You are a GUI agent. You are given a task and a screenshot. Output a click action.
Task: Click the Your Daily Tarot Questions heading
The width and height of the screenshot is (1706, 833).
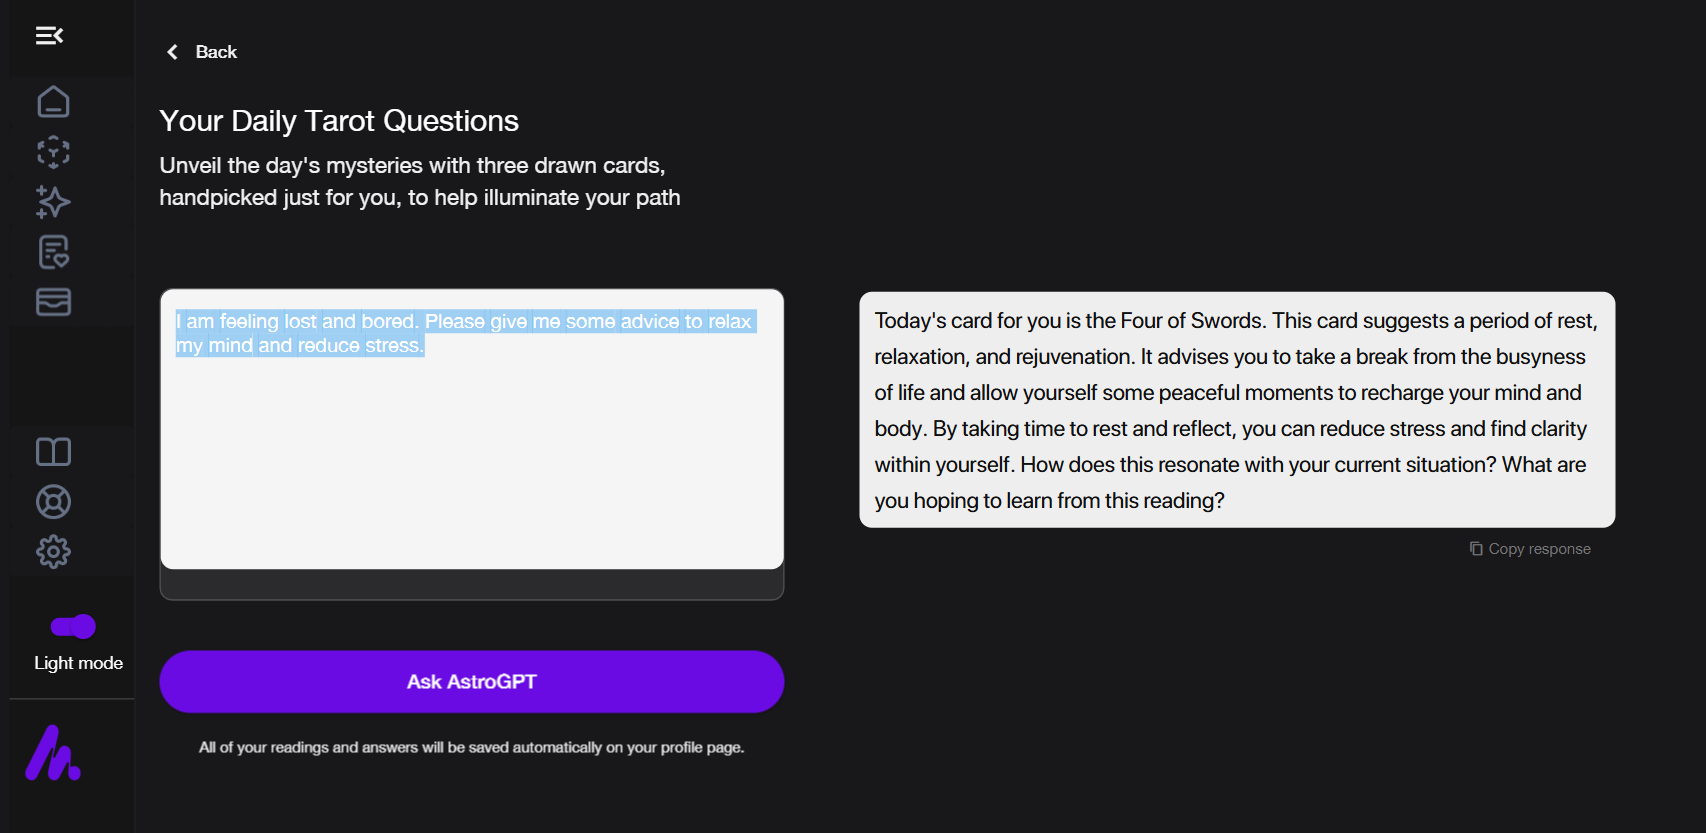coord(339,121)
